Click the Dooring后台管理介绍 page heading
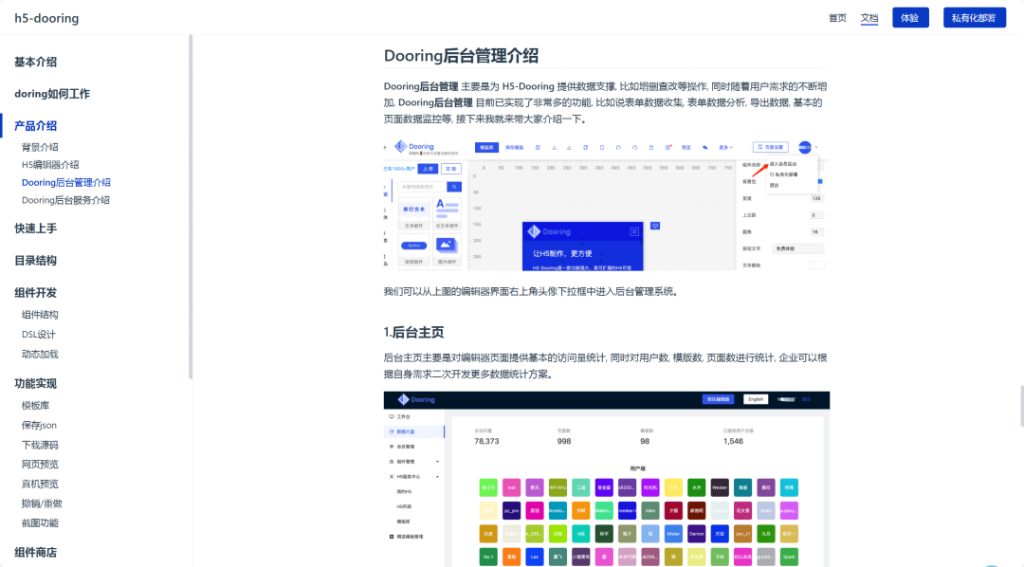1024x567 pixels. click(x=461, y=56)
